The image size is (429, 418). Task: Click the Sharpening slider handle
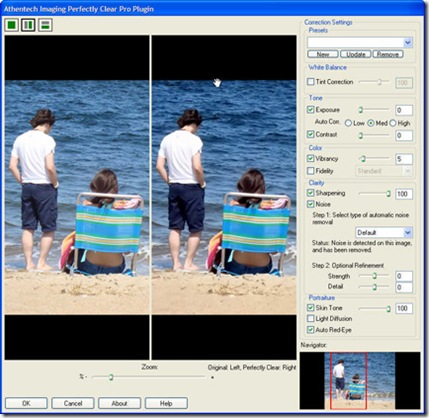tap(388, 194)
